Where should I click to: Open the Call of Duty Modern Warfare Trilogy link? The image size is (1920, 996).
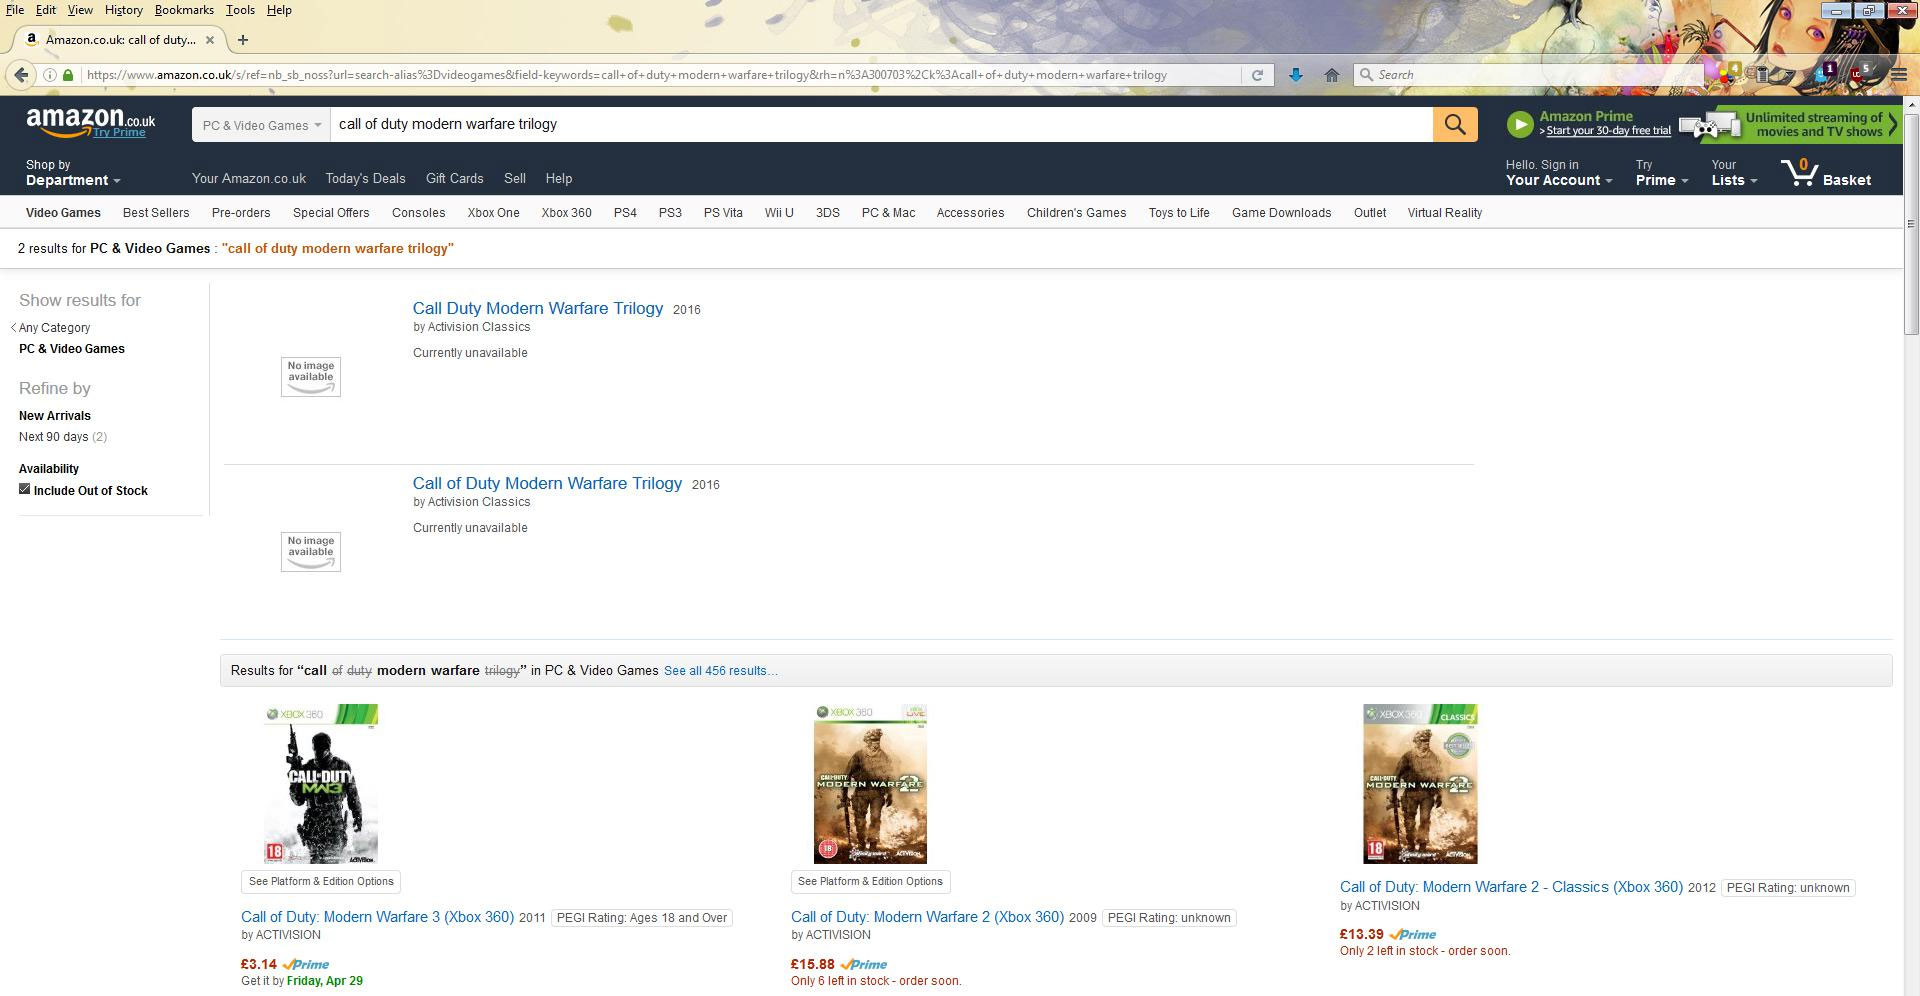(x=547, y=484)
